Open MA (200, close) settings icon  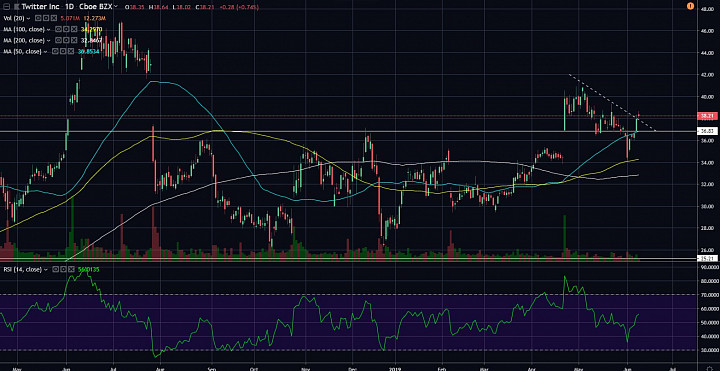66,40
